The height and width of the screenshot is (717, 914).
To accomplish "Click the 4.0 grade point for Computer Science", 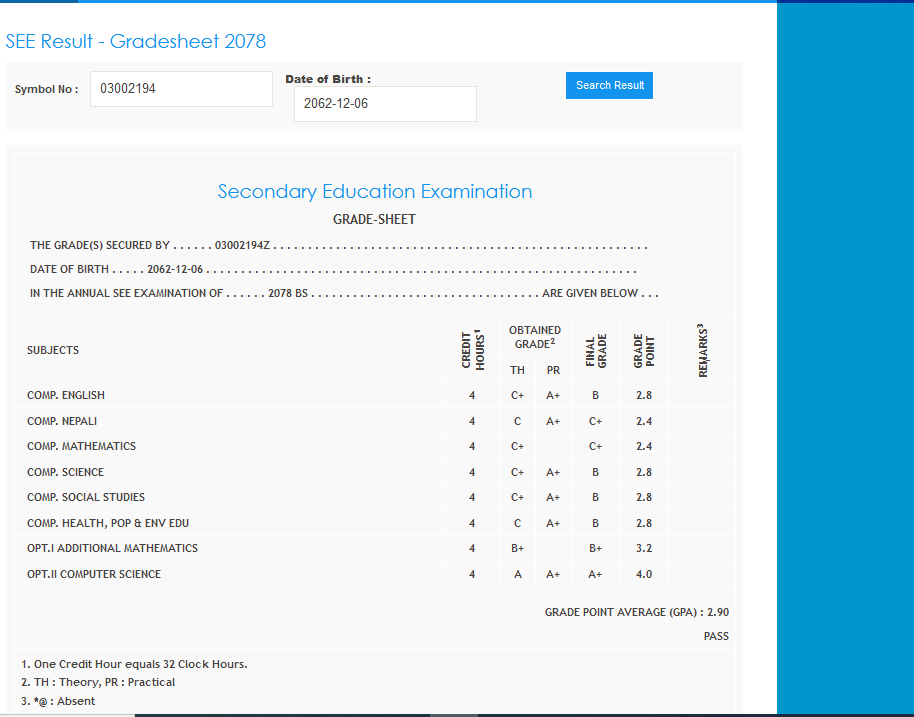I will 644,574.
